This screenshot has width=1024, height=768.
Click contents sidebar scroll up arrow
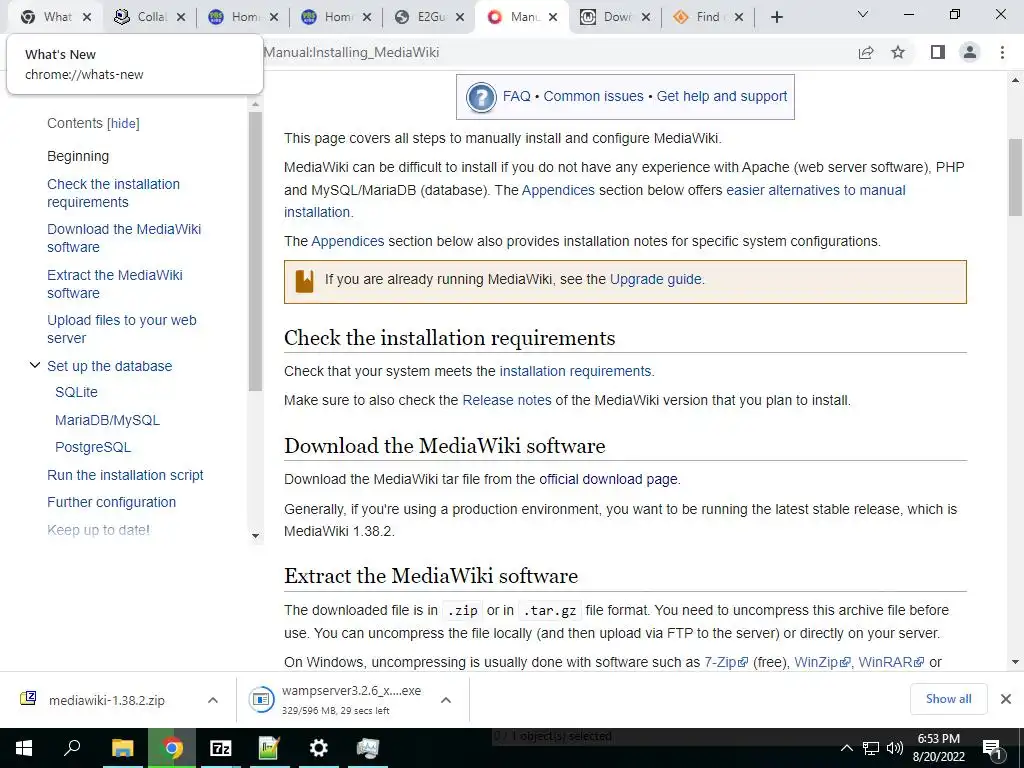[x=255, y=104]
